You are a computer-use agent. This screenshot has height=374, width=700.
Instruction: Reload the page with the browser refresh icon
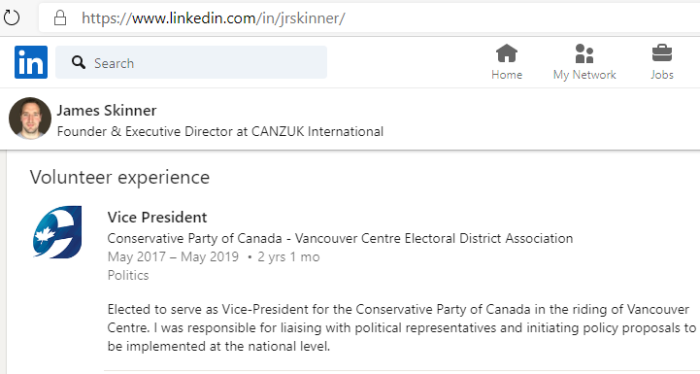[x=12, y=18]
